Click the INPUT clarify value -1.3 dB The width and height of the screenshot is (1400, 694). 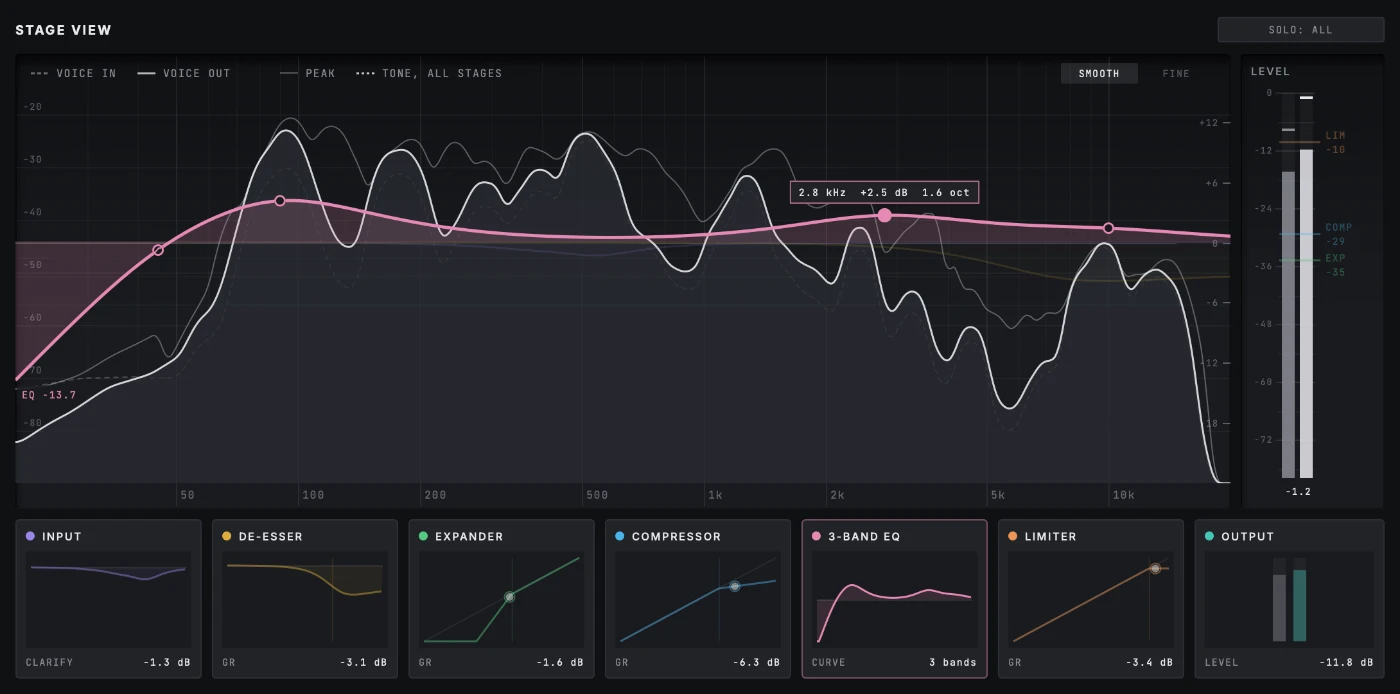(x=166, y=663)
